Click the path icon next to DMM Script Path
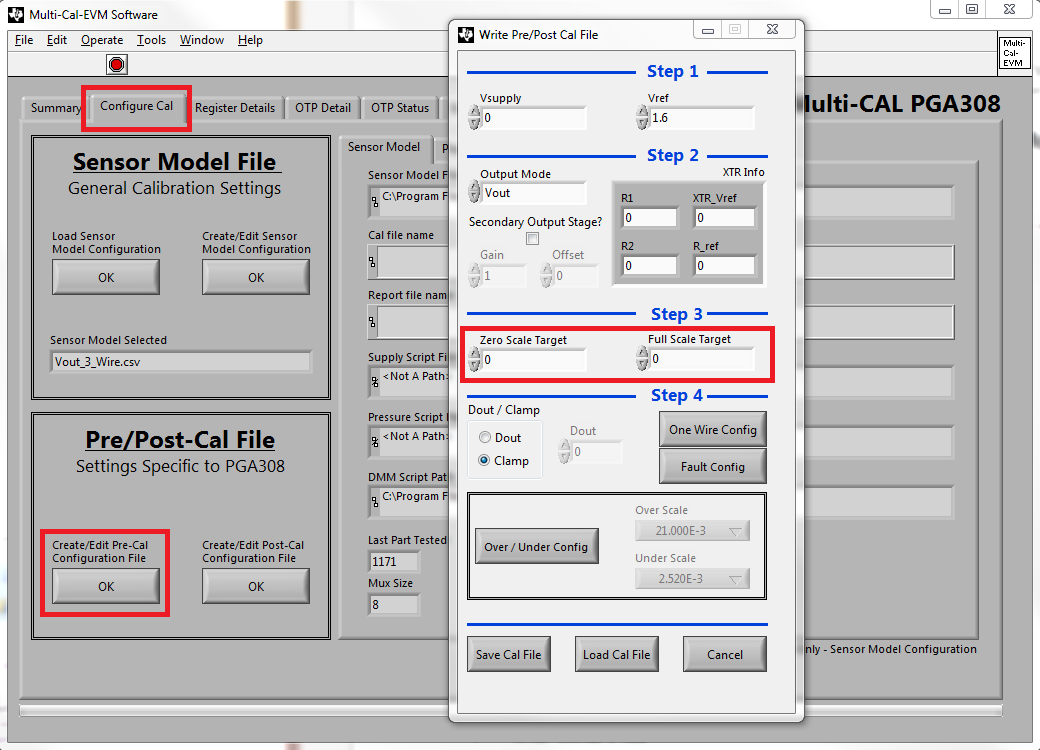The height and width of the screenshot is (750, 1040). 375,501
